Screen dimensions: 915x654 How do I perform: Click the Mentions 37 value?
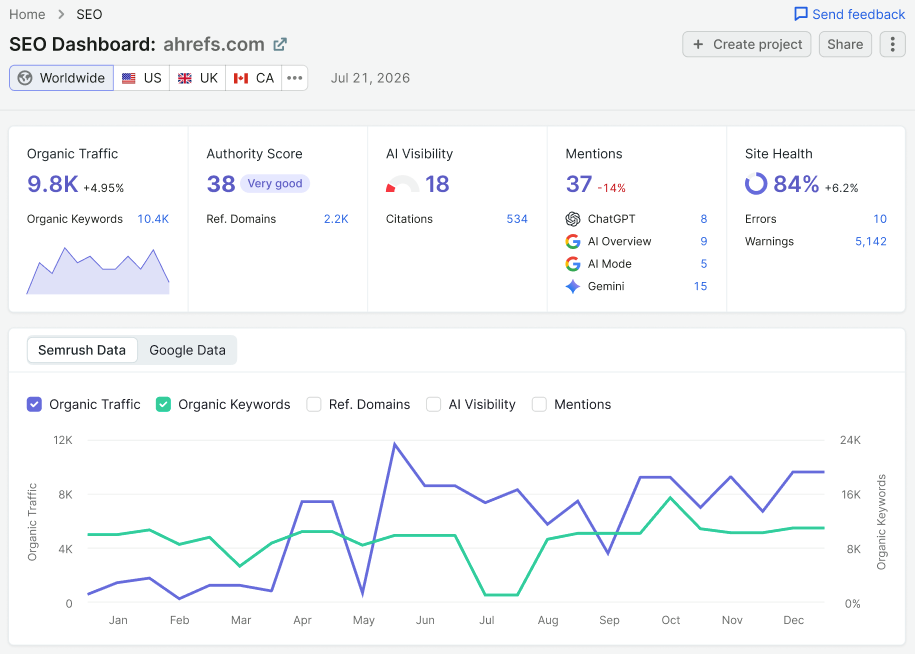click(x=579, y=184)
